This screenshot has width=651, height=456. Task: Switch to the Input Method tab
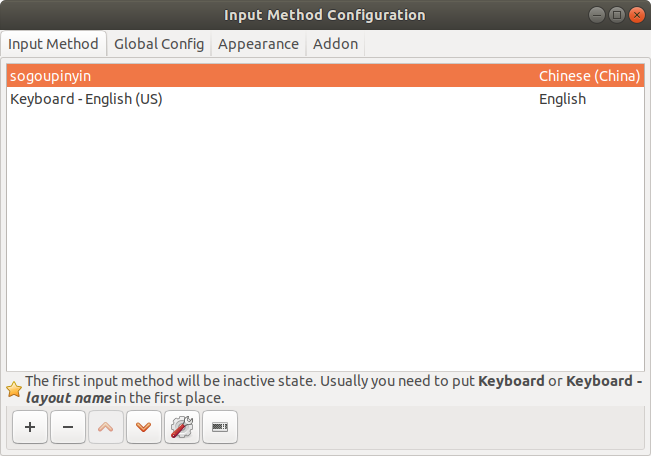click(x=53, y=44)
